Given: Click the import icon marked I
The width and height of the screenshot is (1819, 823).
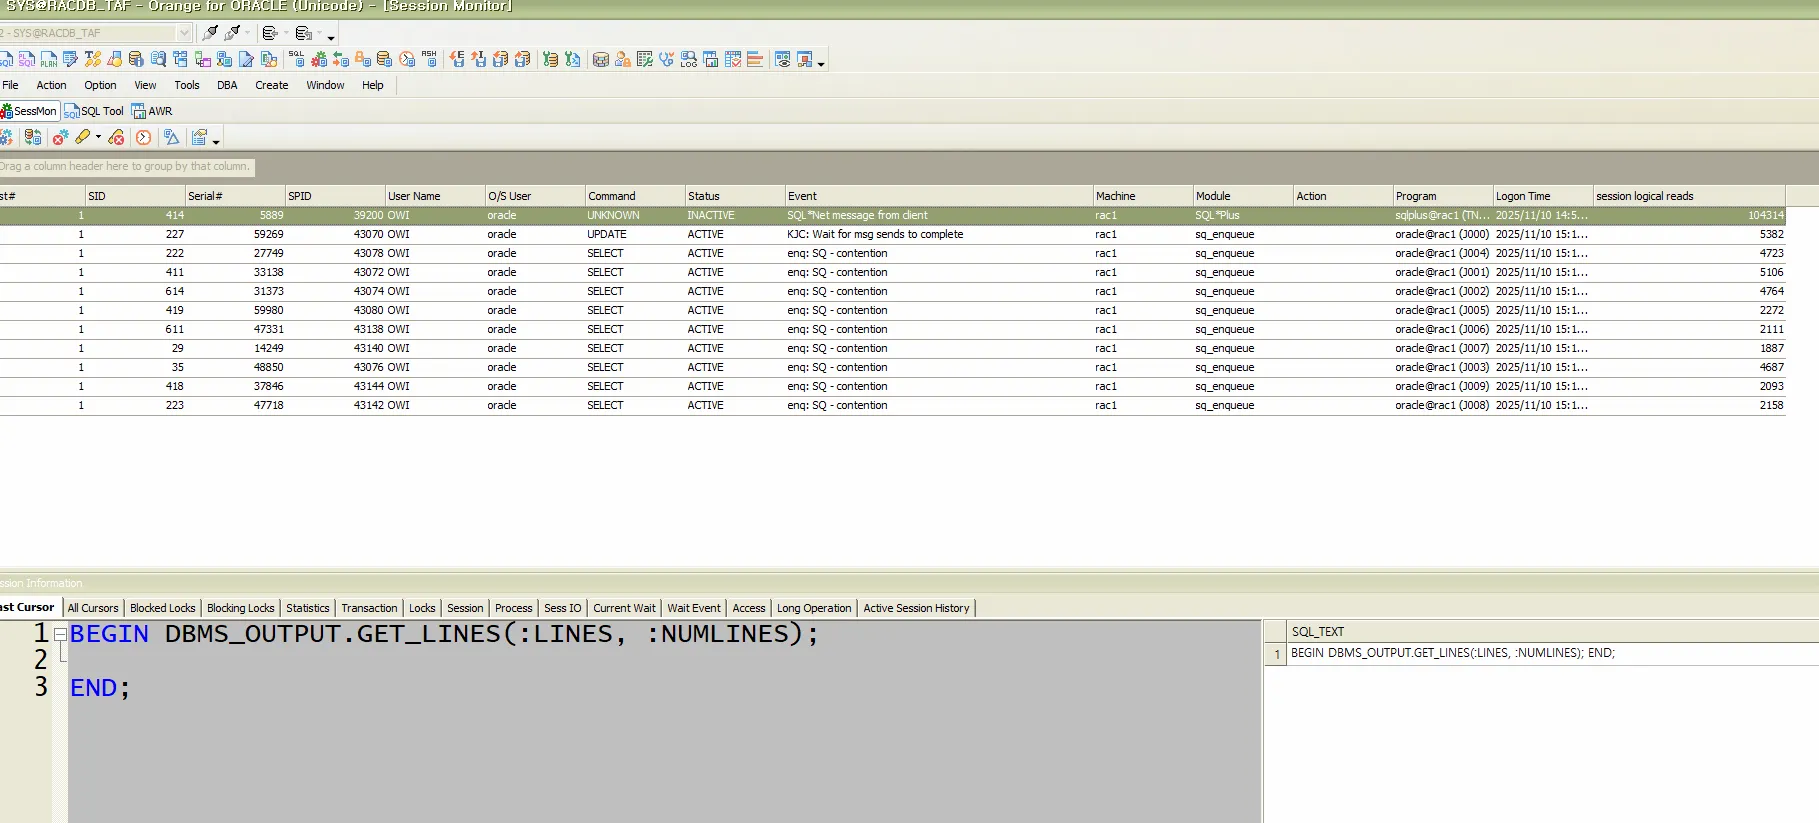Looking at the screenshot, I should click(479, 60).
